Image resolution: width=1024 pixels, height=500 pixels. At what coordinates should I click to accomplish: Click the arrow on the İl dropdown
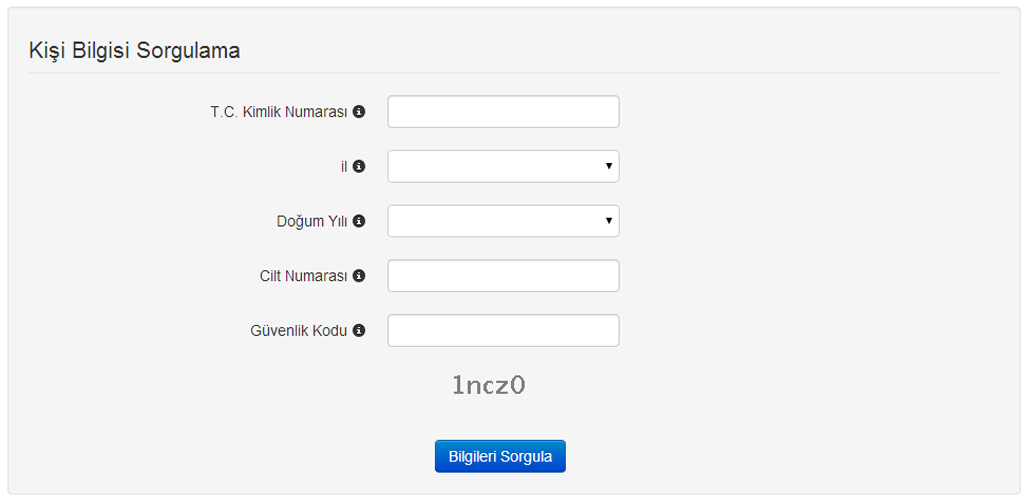pos(608,167)
